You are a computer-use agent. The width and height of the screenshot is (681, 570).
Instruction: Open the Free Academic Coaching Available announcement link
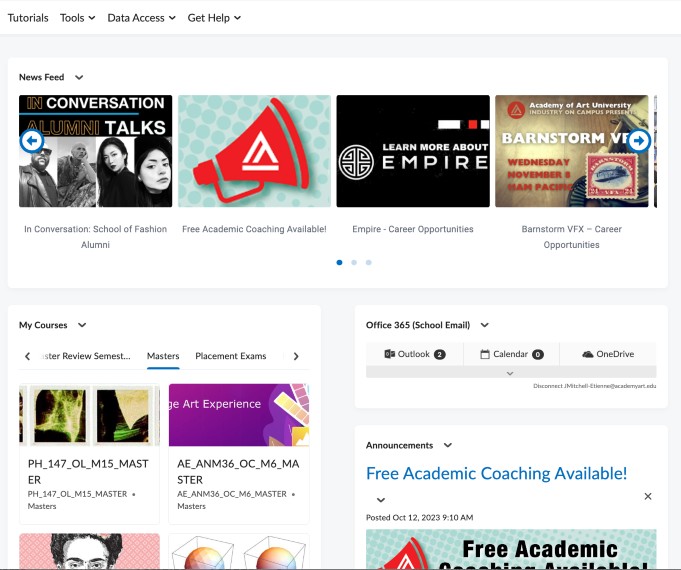(x=496, y=473)
